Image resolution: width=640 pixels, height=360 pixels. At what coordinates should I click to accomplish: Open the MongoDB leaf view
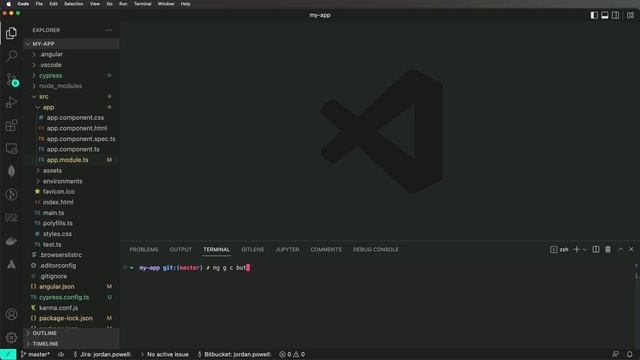click(x=11, y=171)
